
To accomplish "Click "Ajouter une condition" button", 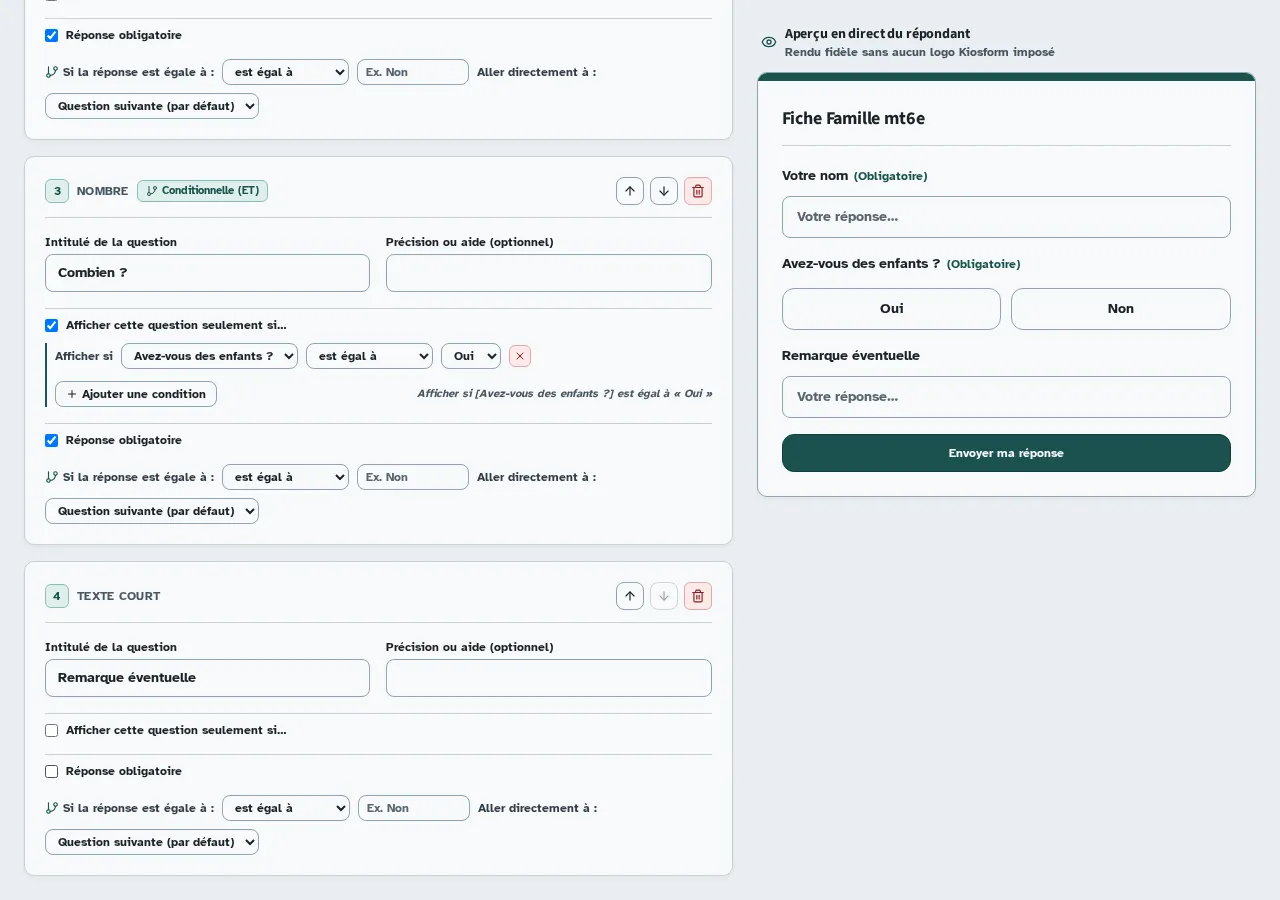I will 136,394.
